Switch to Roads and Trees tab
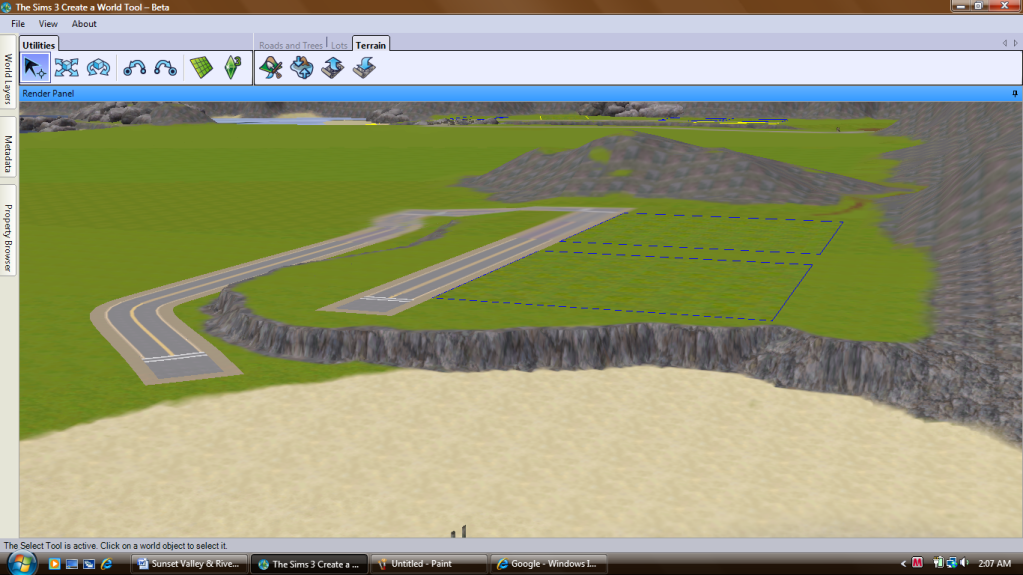The image size is (1023, 575). (x=290, y=45)
